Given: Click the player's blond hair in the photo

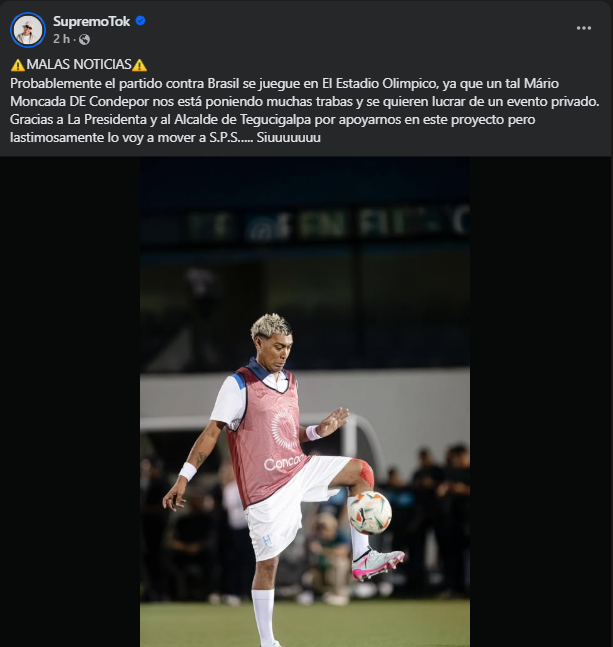Looking at the screenshot, I should [270, 324].
